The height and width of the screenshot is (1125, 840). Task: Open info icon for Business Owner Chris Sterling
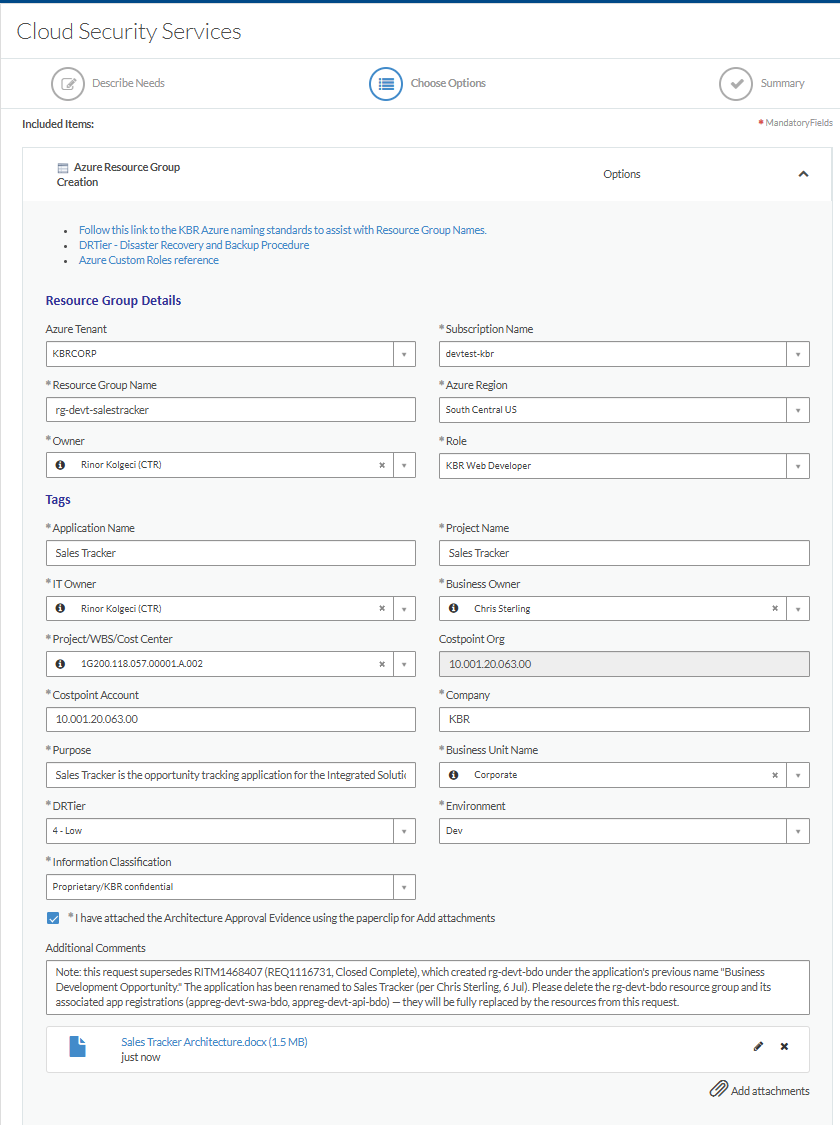[x=454, y=608]
